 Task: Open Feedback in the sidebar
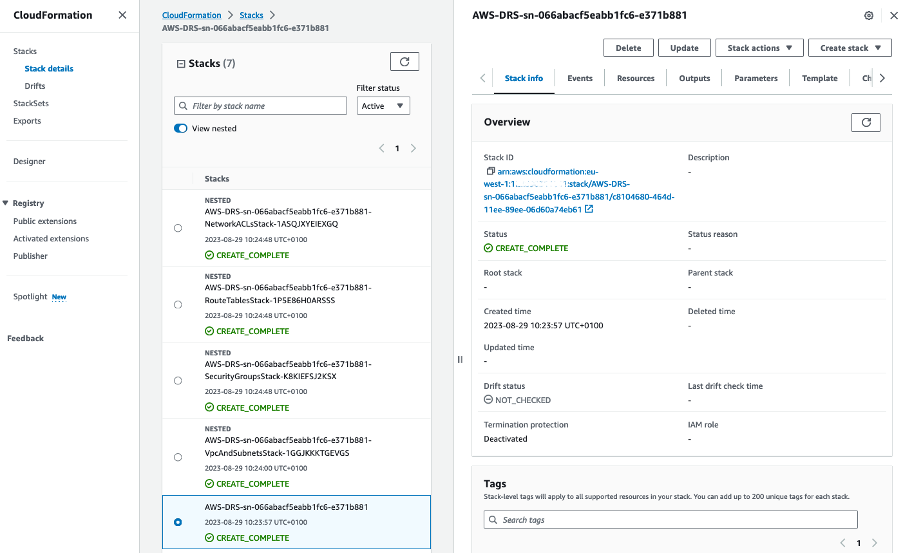[x=25, y=338]
